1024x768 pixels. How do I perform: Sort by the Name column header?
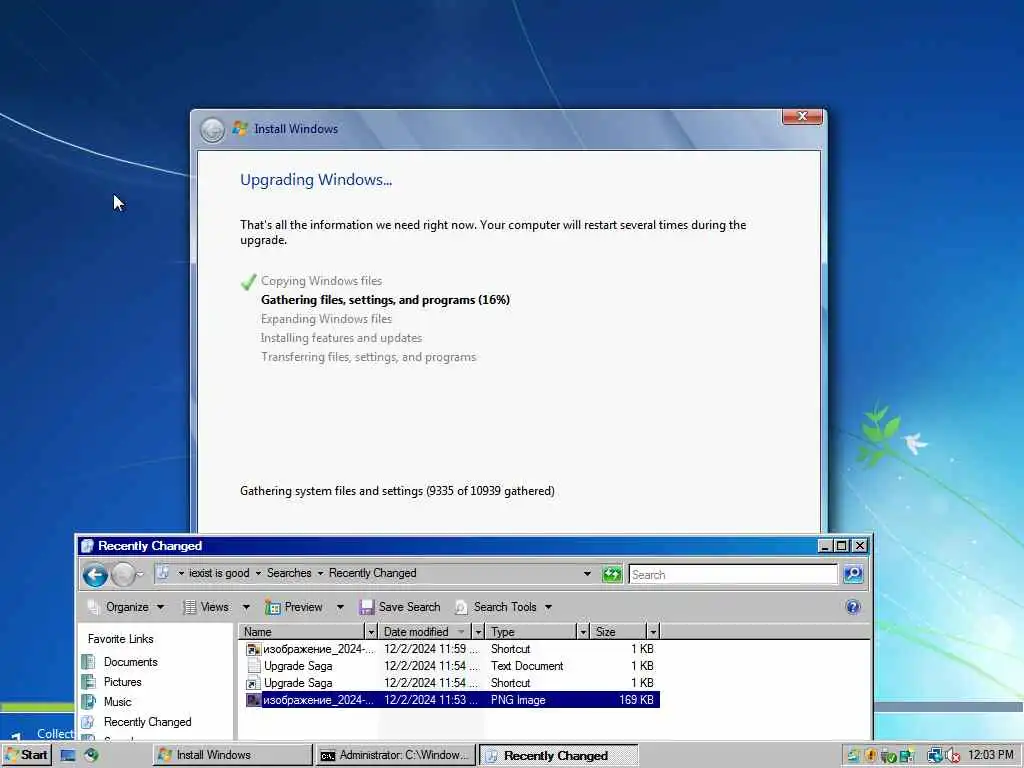pyautogui.click(x=302, y=632)
